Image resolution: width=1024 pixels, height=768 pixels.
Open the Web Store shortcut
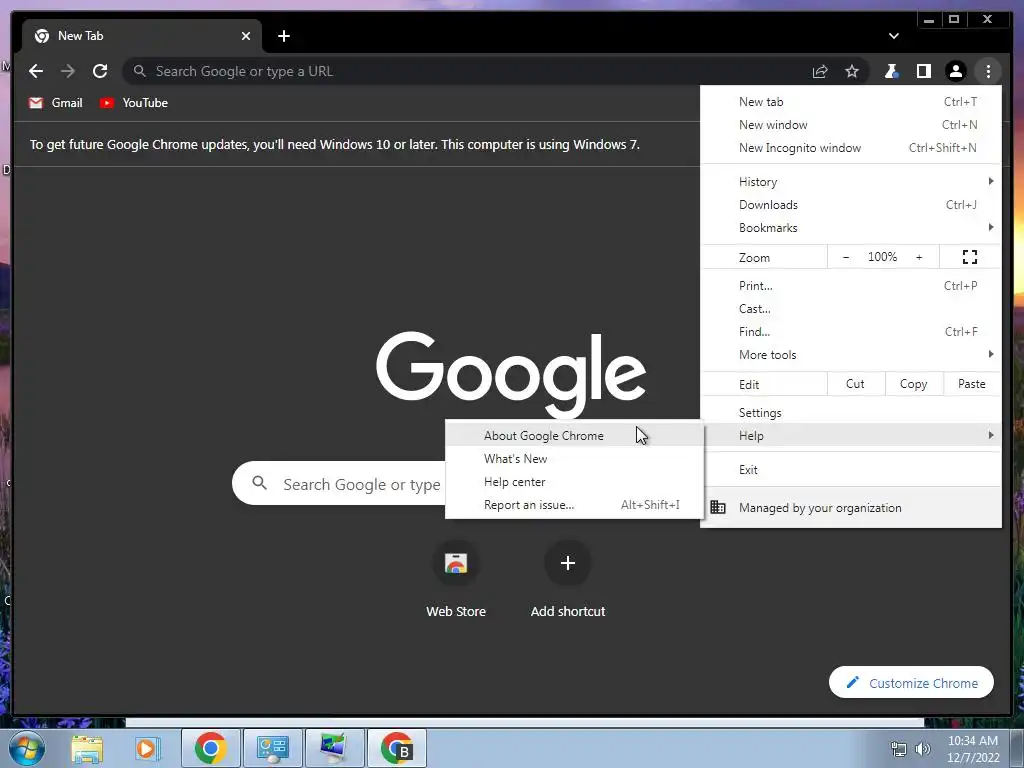(456, 579)
